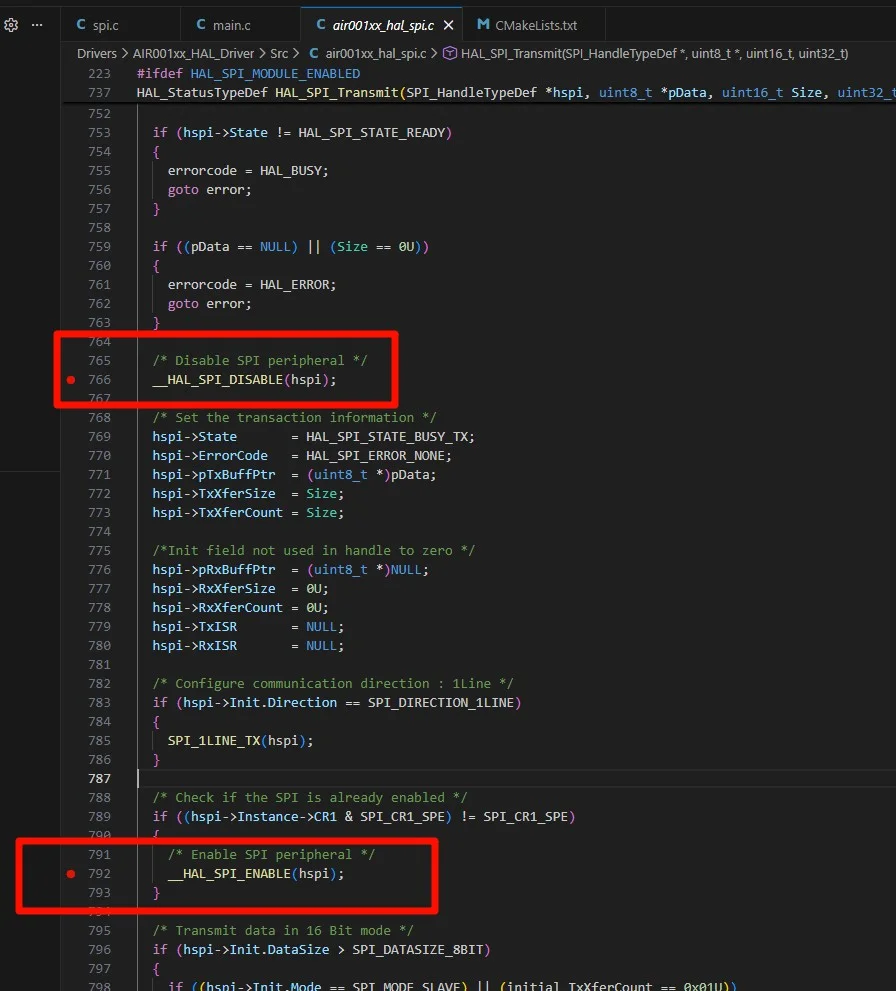Click SPI_DATASIZE_8BIT on line 796

(417, 950)
